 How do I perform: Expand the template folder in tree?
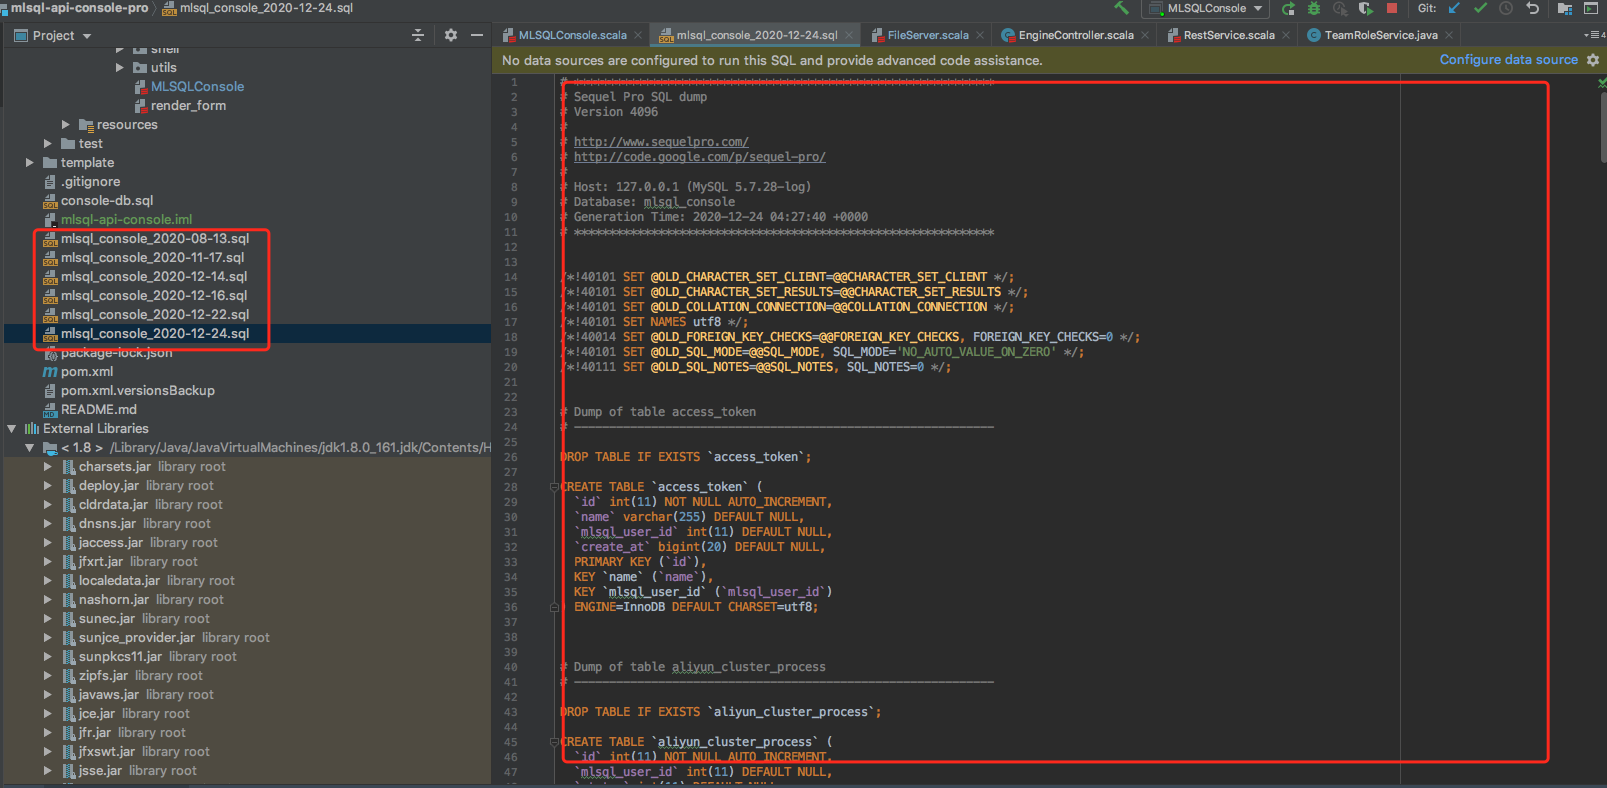[30, 162]
